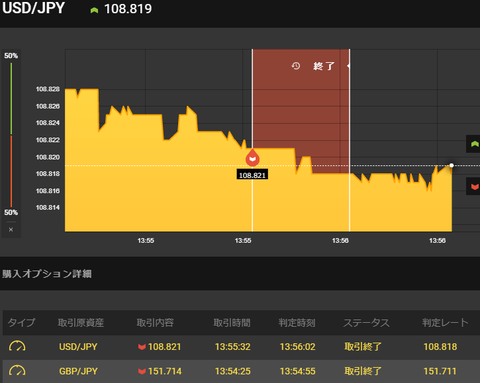Click the ステータス column header
The width and height of the screenshot is (480, 383).
[x=366, y=322]
